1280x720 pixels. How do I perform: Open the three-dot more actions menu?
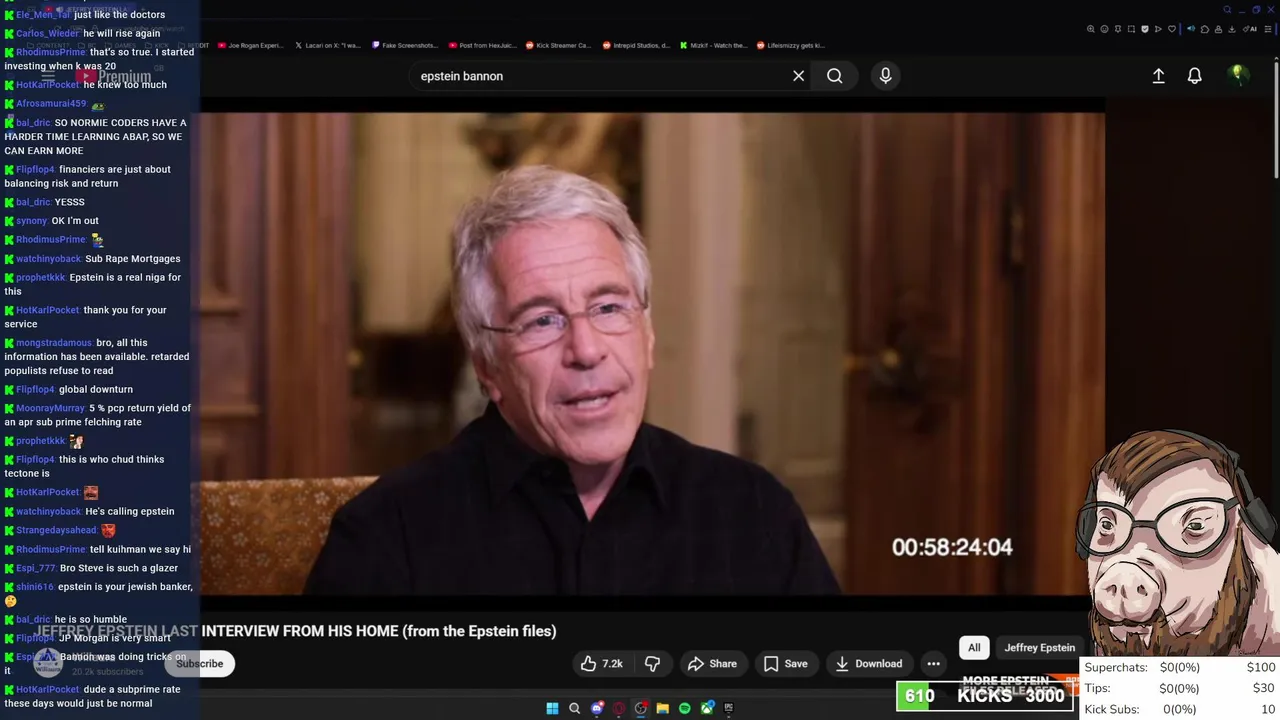(933, 663)
